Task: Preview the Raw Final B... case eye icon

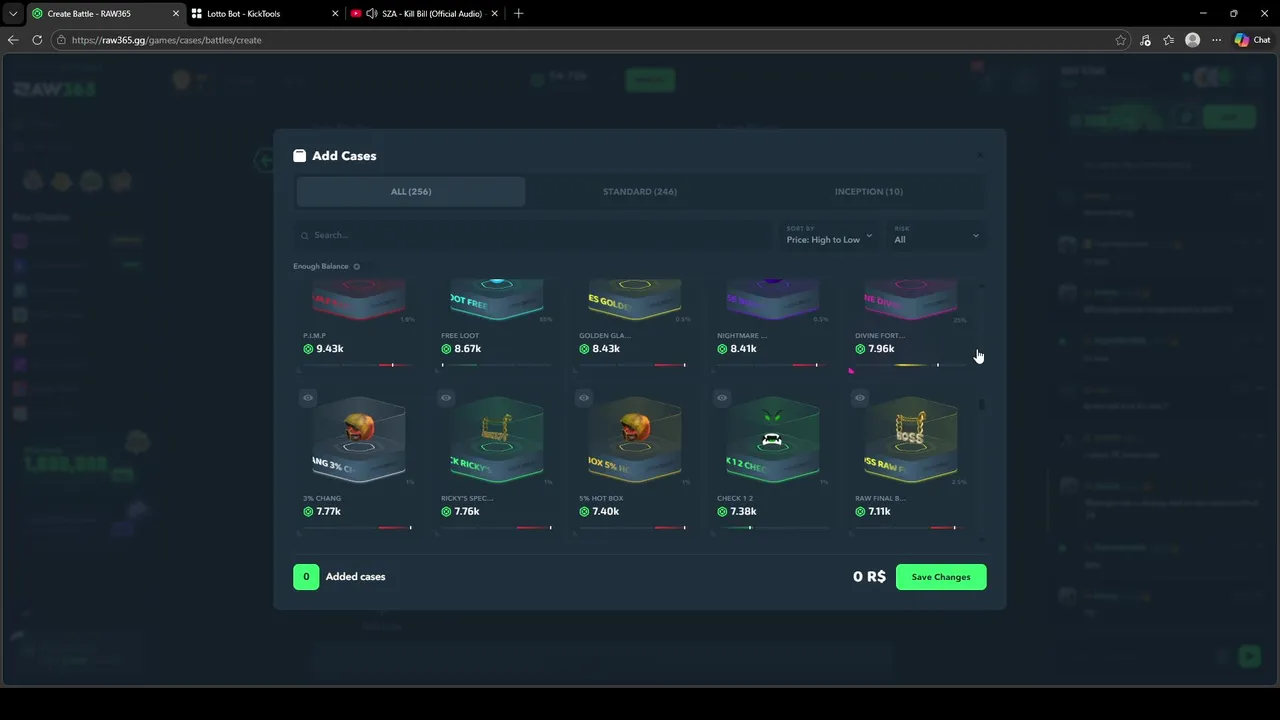Action: point(860,398)
